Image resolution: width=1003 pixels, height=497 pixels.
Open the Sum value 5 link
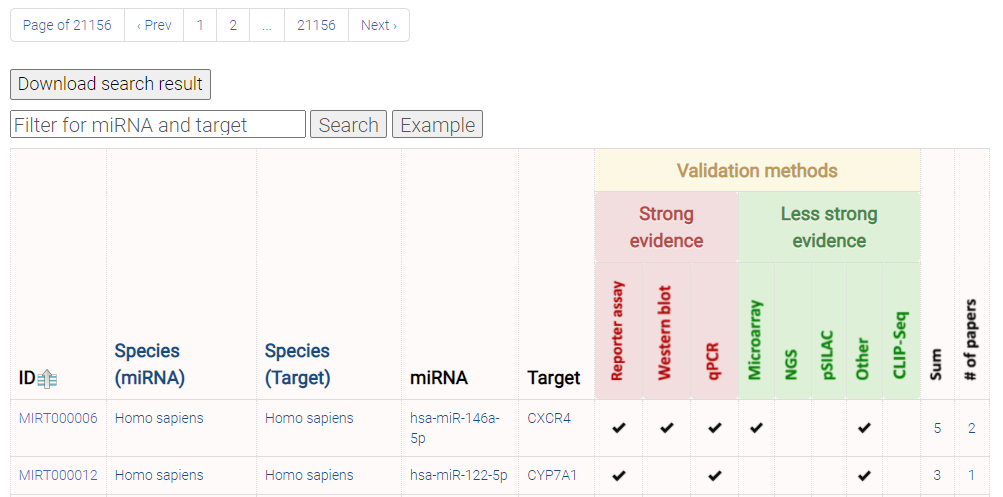point(937,429)
